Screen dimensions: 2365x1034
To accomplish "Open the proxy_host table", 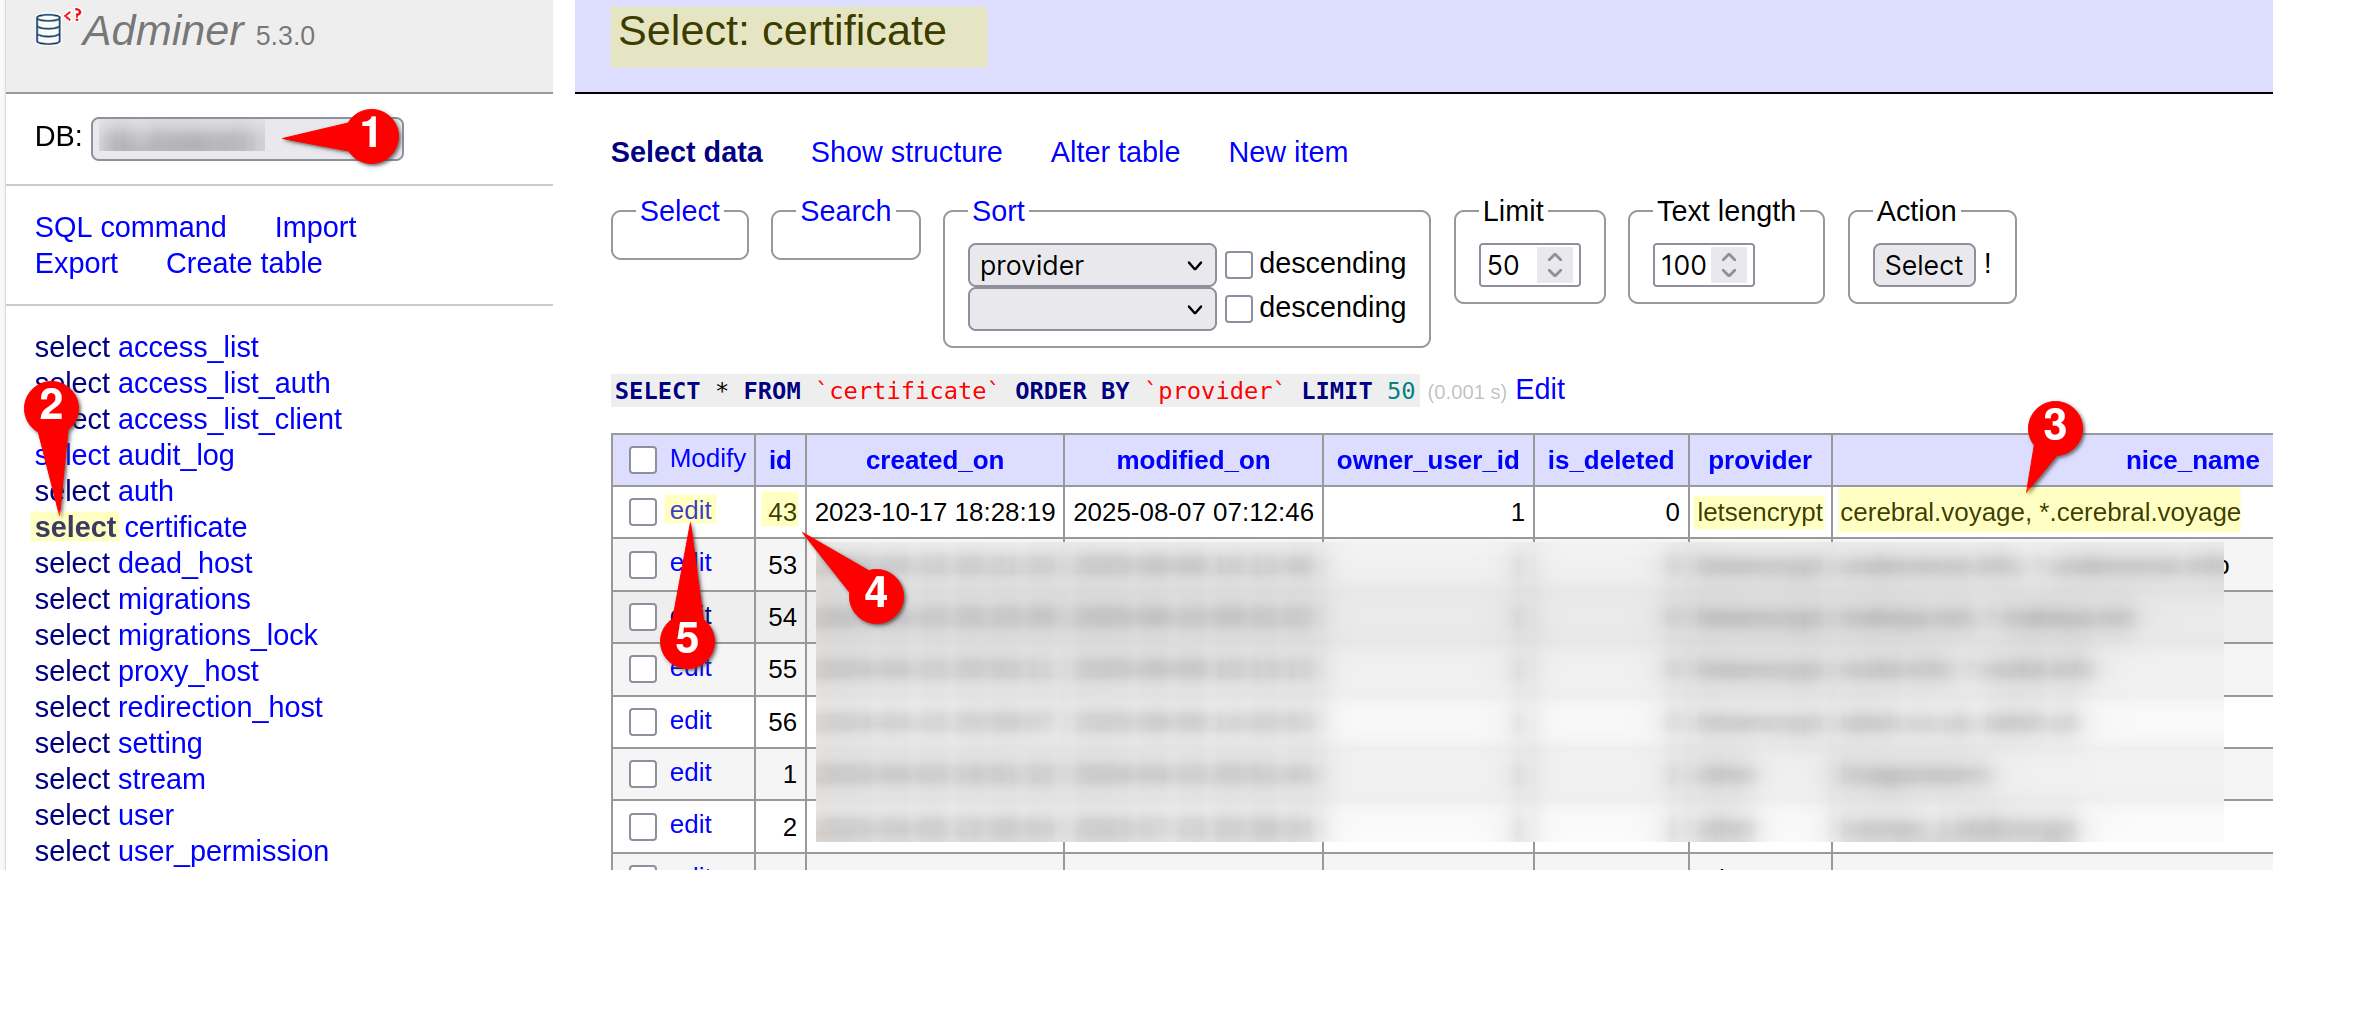I will tap(189, 671).
